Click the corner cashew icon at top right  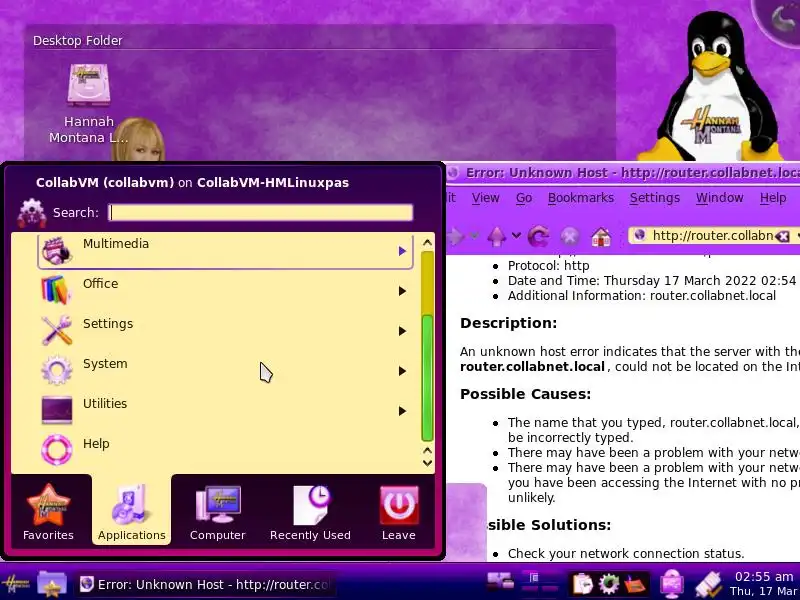tap(781, 18)
